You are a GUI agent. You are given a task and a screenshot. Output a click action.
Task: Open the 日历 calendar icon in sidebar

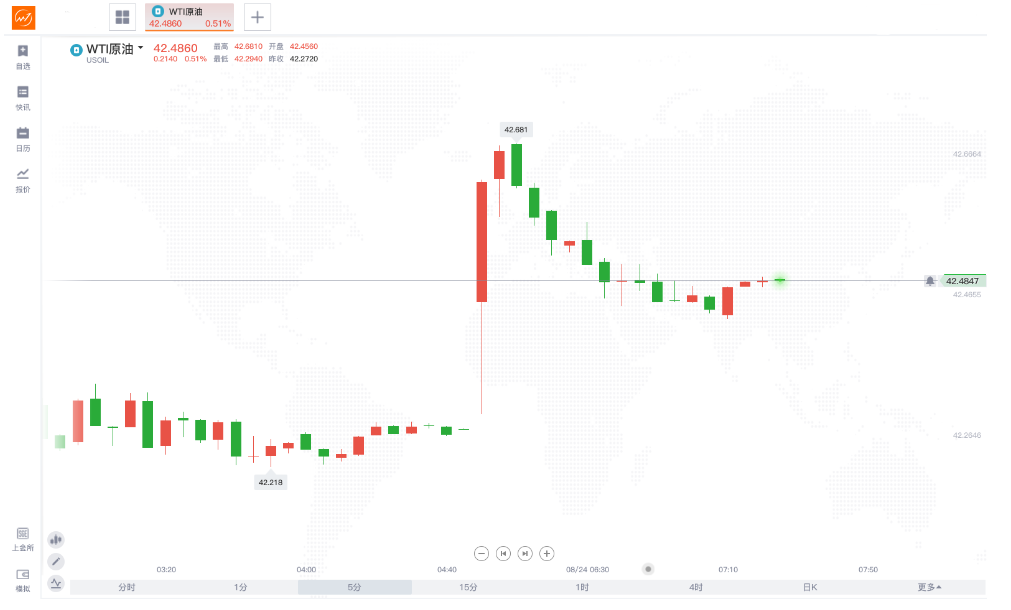[x=22, y=133]
